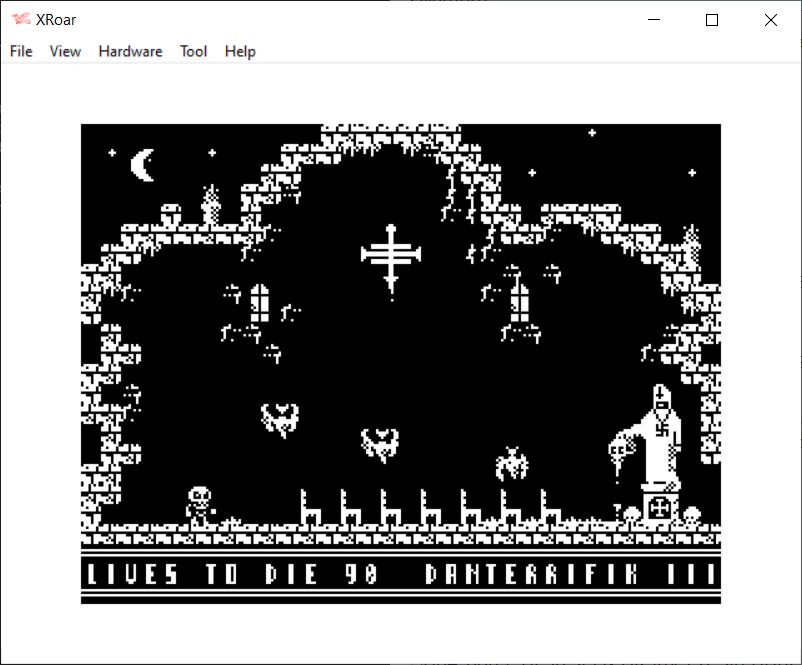Click the right arched chapel window
The height and width of the screenshot is (665, 802).
tap(520, 302)
